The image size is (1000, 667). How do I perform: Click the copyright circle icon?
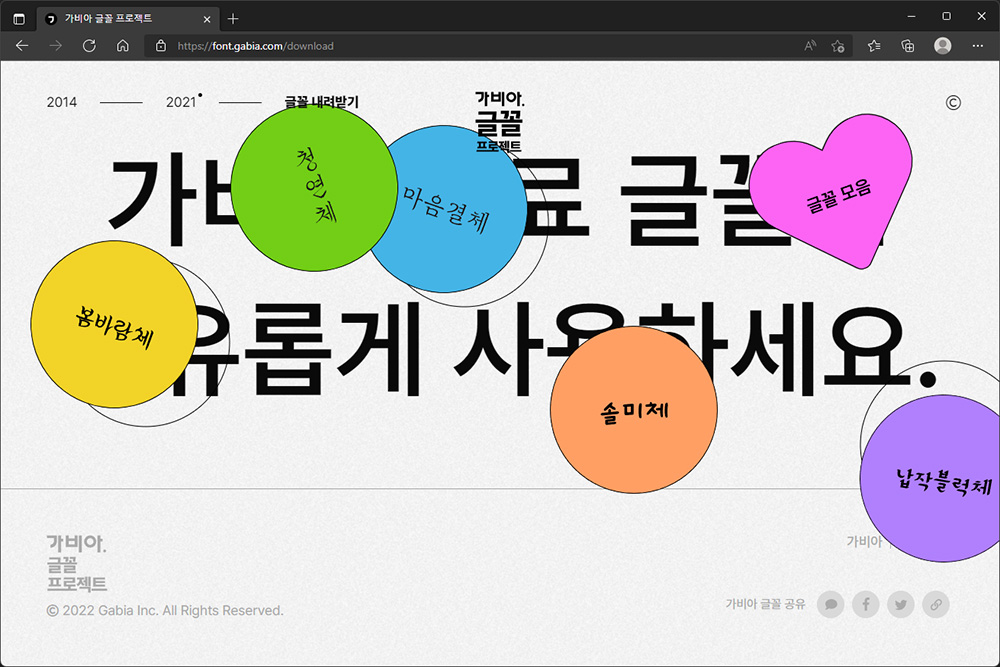pos(953,103)
